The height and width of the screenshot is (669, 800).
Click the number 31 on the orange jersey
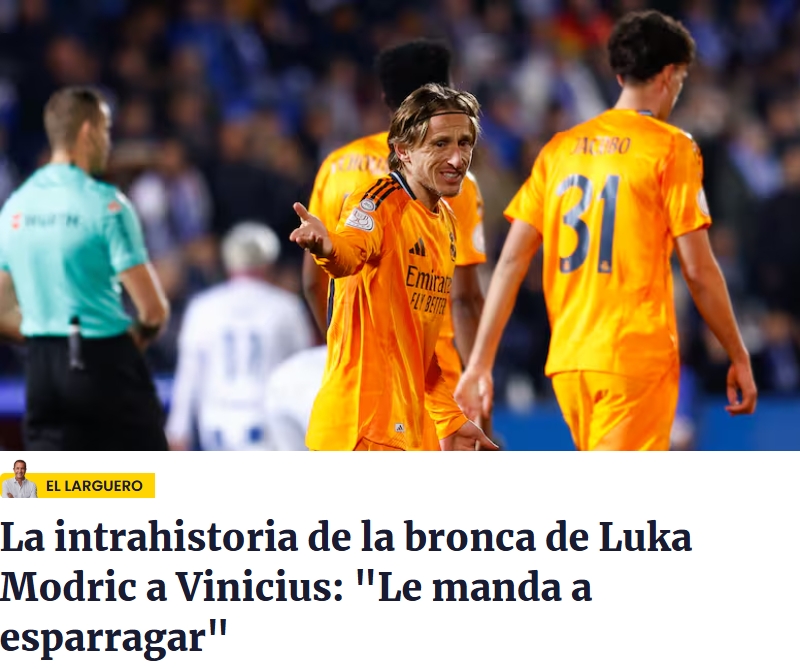588,223
